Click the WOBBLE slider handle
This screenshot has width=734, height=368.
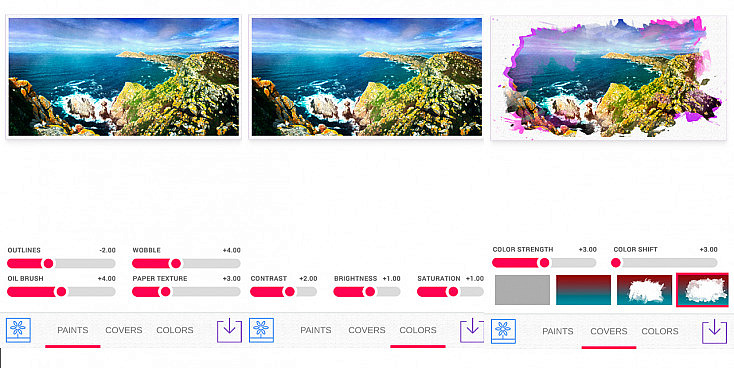176,264
